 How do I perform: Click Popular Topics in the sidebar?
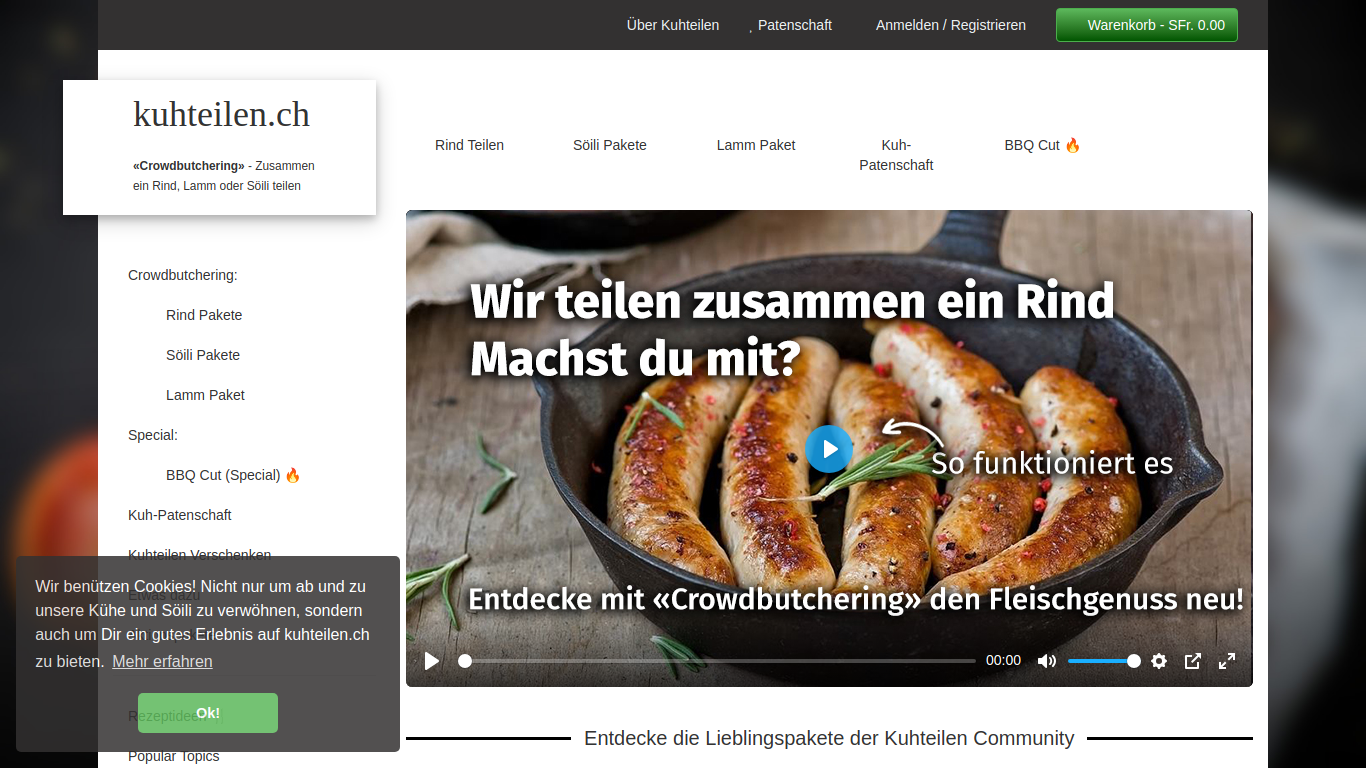tap(174, 756)
